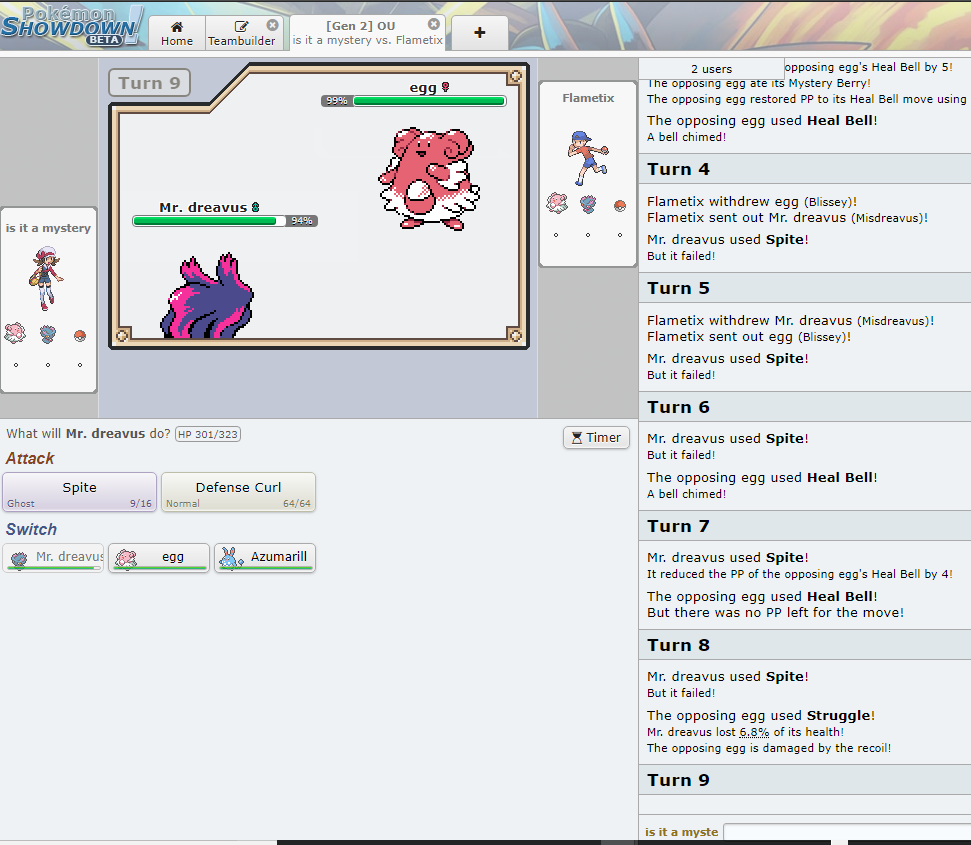The image size is (971, 845).
Task: Focus the chat message input field
Action: (x=847, y=831)
